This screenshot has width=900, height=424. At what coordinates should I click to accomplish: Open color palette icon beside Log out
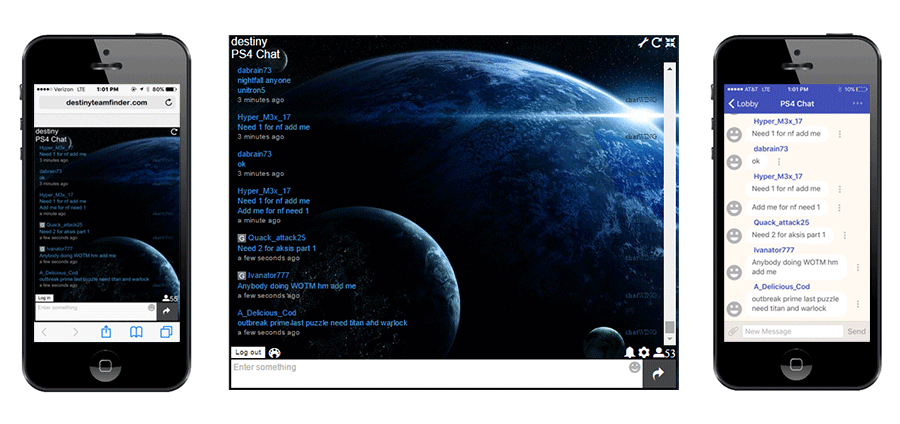coord(274,353)
